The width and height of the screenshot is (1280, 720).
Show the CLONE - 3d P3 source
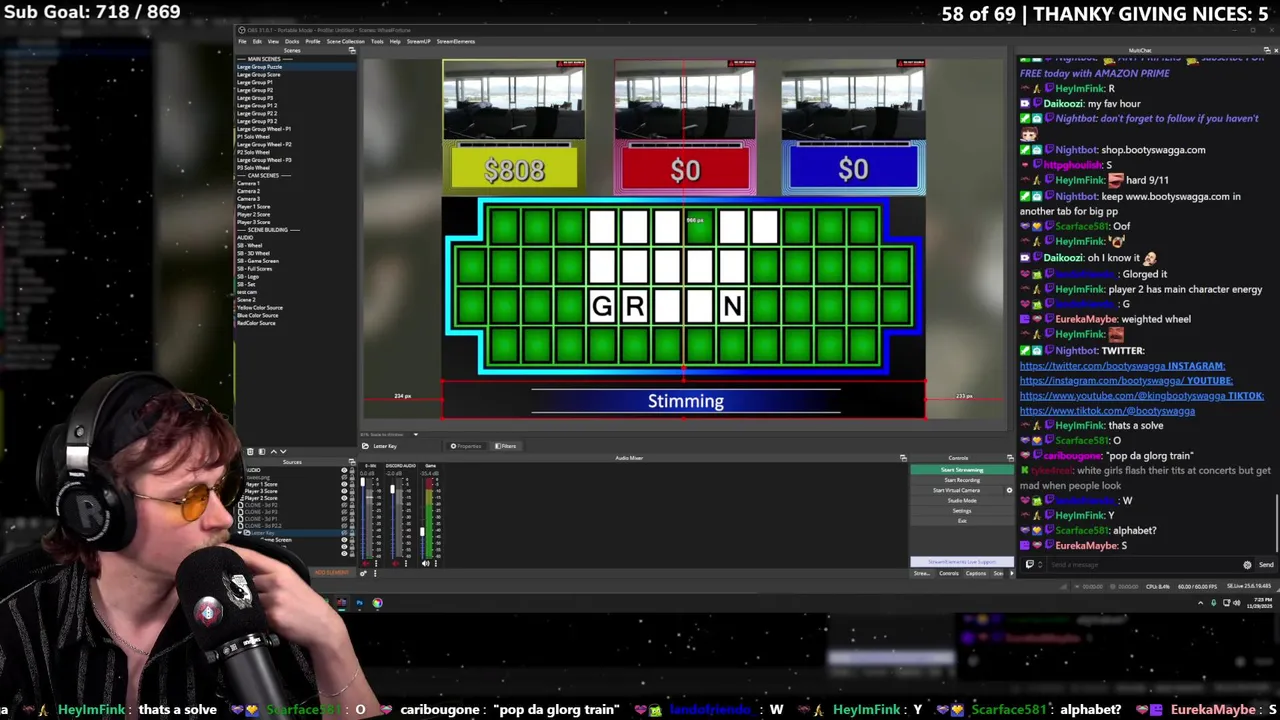pos(344,512)
